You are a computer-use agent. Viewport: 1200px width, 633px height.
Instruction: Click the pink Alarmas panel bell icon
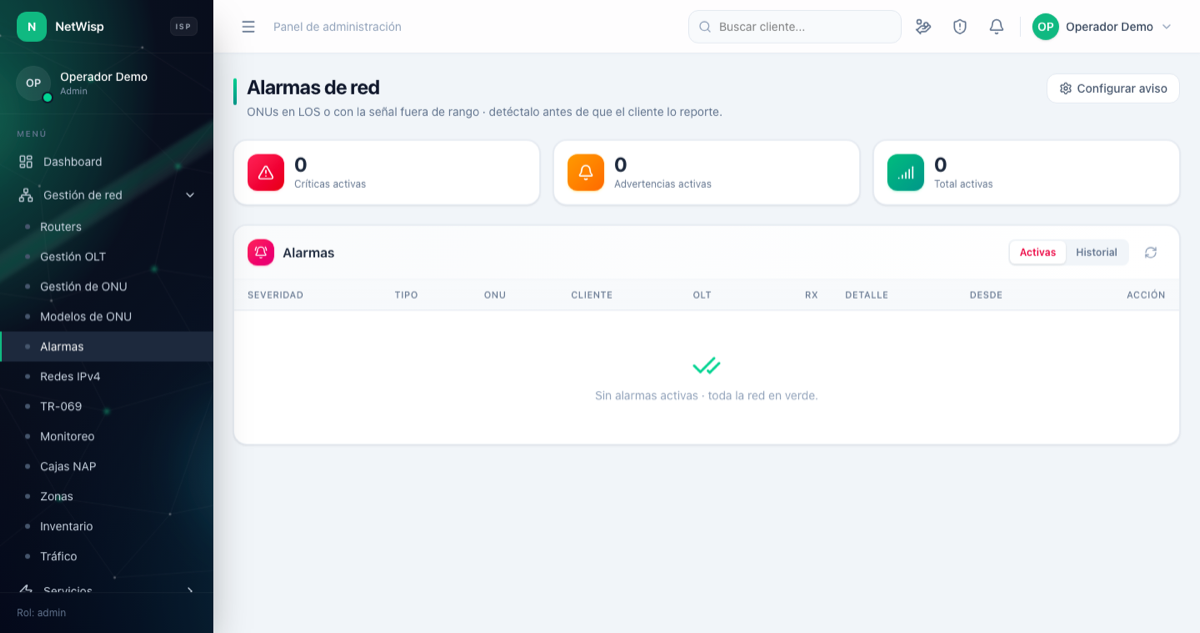261,252
